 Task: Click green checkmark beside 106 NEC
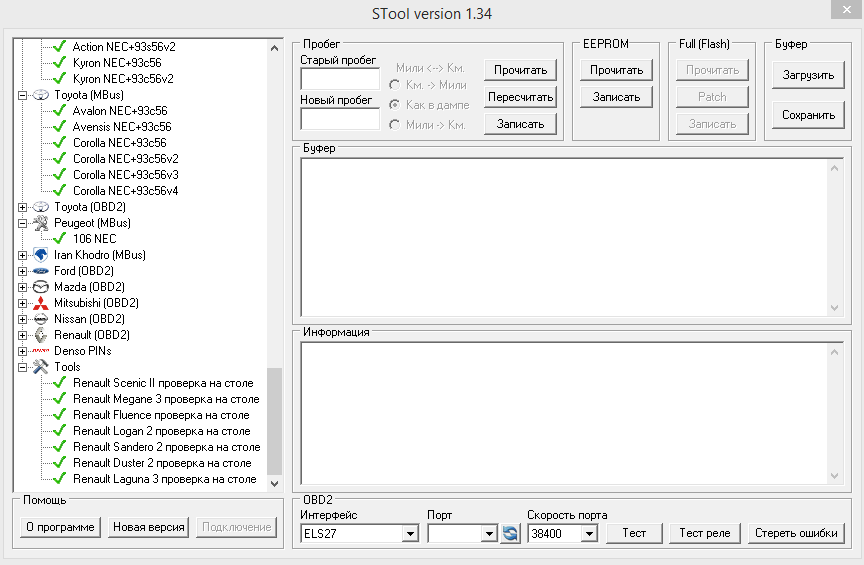[x=60, y=239]
